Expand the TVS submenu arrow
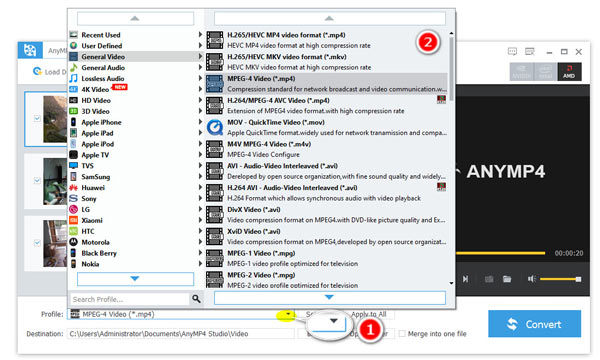Screen dimensions: 600x360 coord(200,166)
